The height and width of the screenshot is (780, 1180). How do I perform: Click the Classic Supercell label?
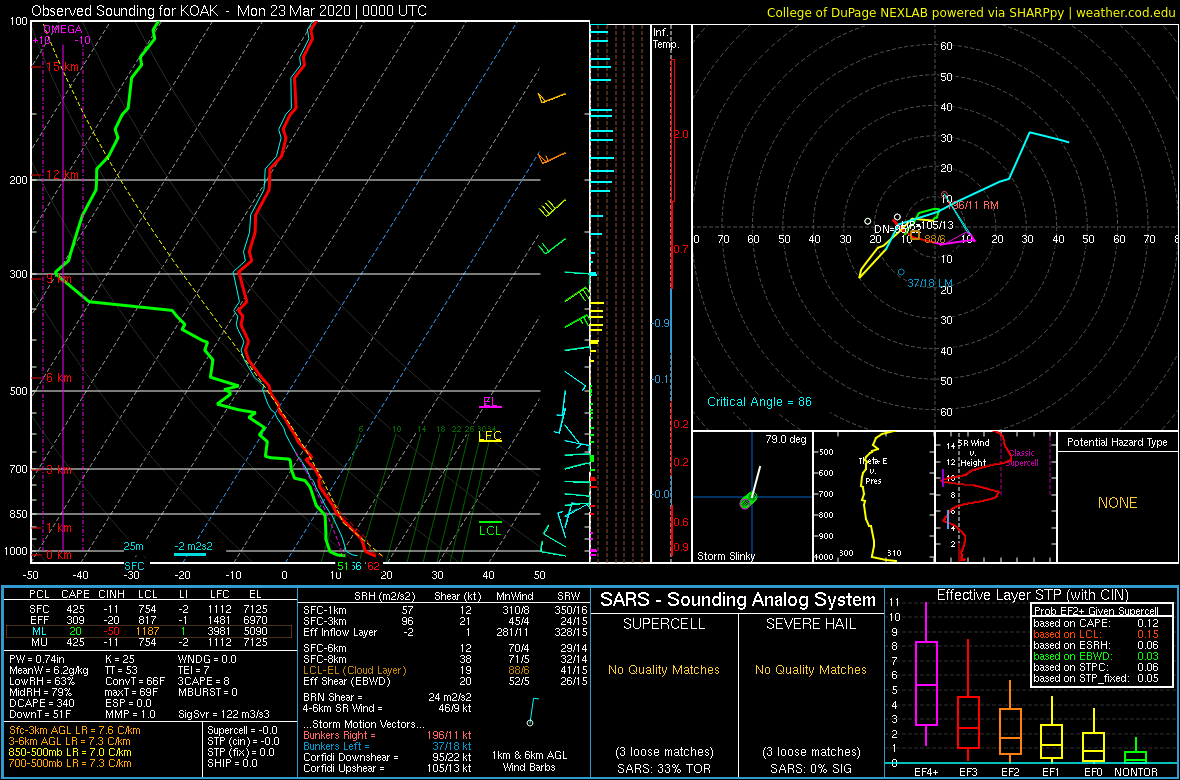1022,459
